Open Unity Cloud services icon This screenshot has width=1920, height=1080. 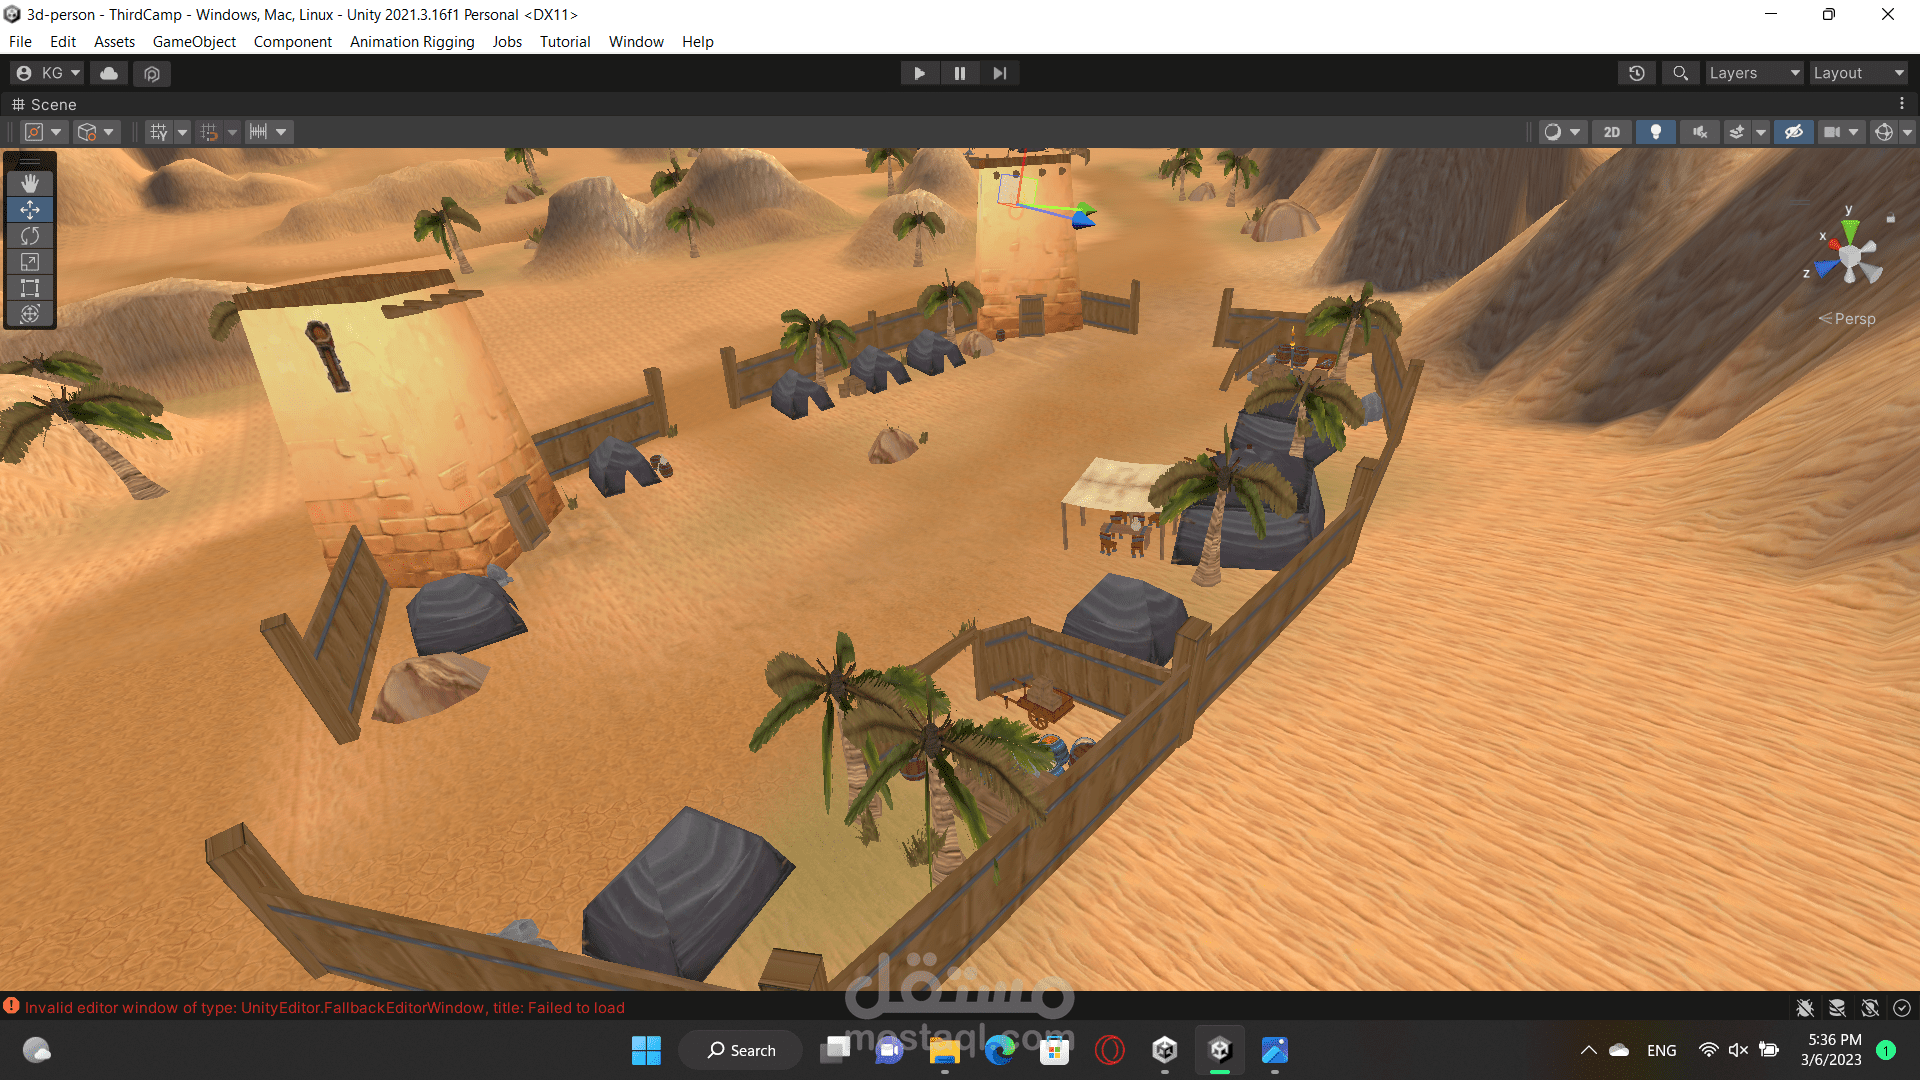(x=109, y=73)
